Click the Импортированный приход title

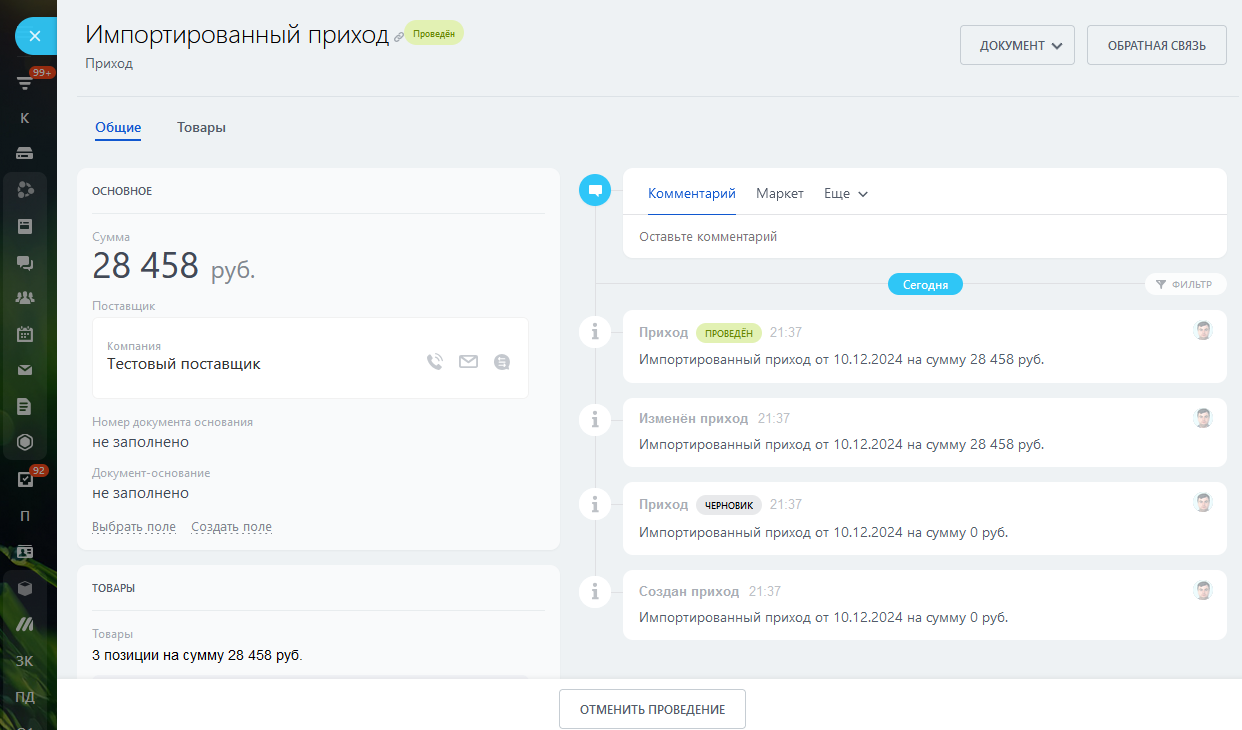point(237,34)
